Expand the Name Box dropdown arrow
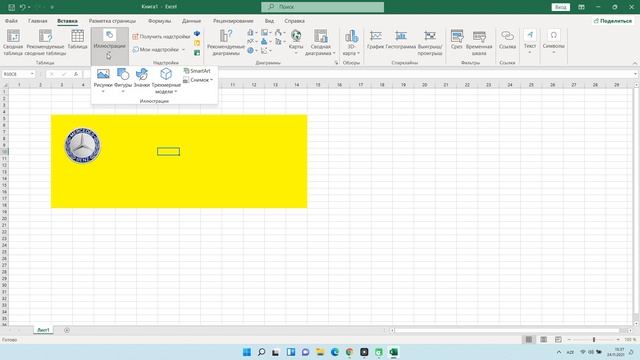Viewport: 640px width, 360px height. tap(32, 74)
